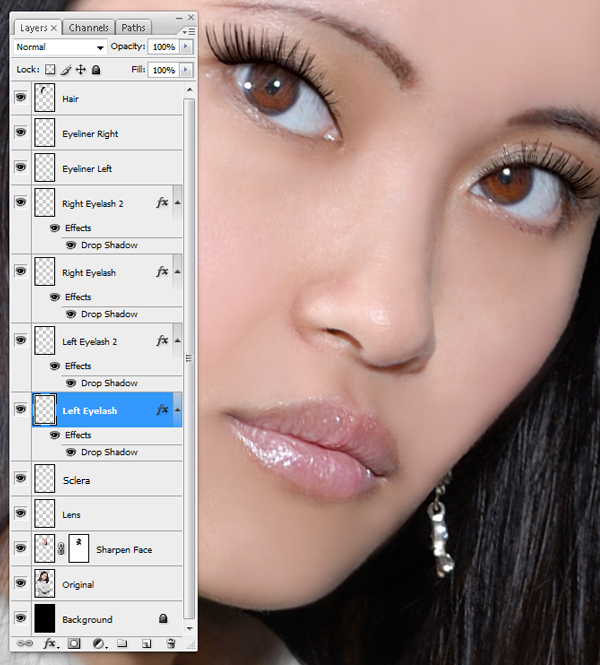600x665 pixels.
Task: Click the Layers panel scrollbar thumb
Action: (190, 358)
